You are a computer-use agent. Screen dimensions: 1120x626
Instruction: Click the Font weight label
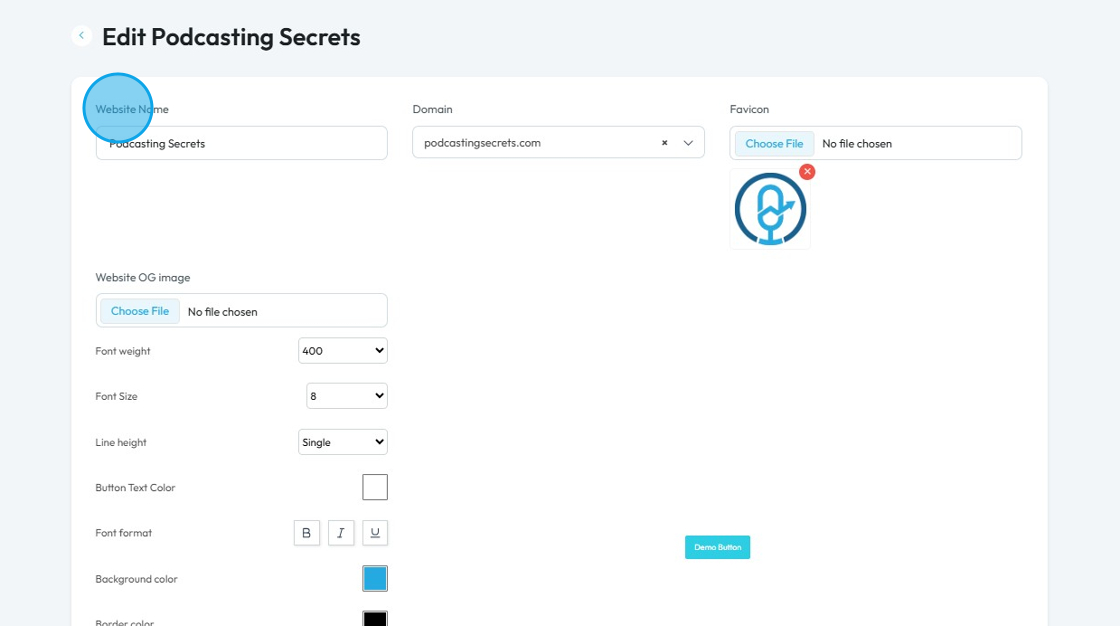click(x=123, y=351)
